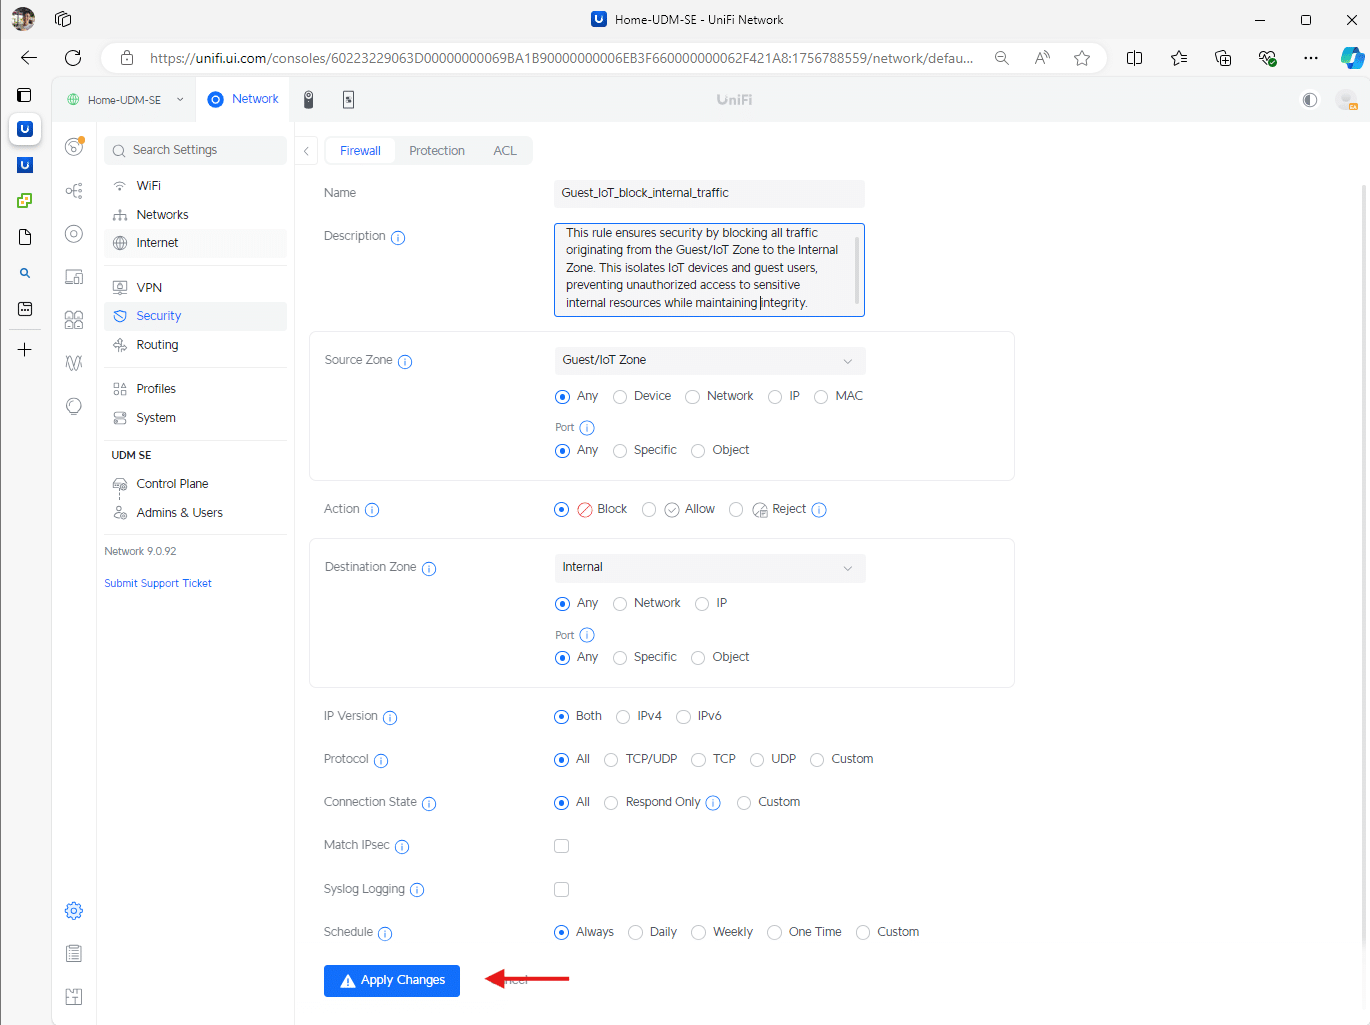
Task: Show info for Schedule
Action: point(385,933)
